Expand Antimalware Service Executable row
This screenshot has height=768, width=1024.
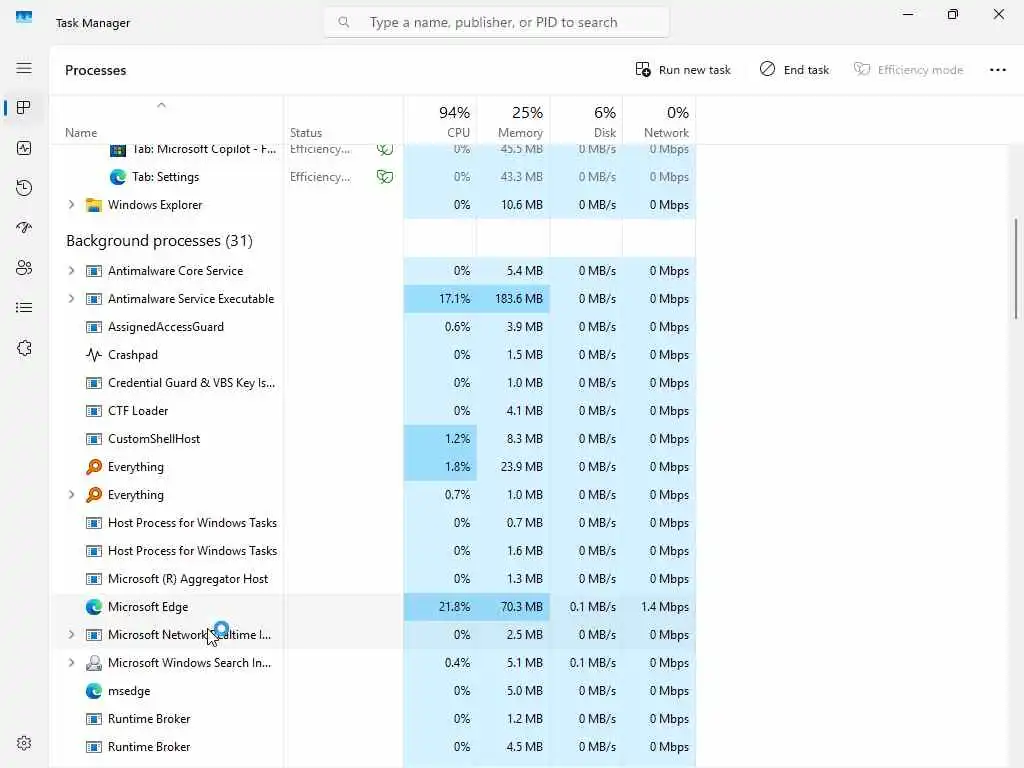tap(71, 298)
